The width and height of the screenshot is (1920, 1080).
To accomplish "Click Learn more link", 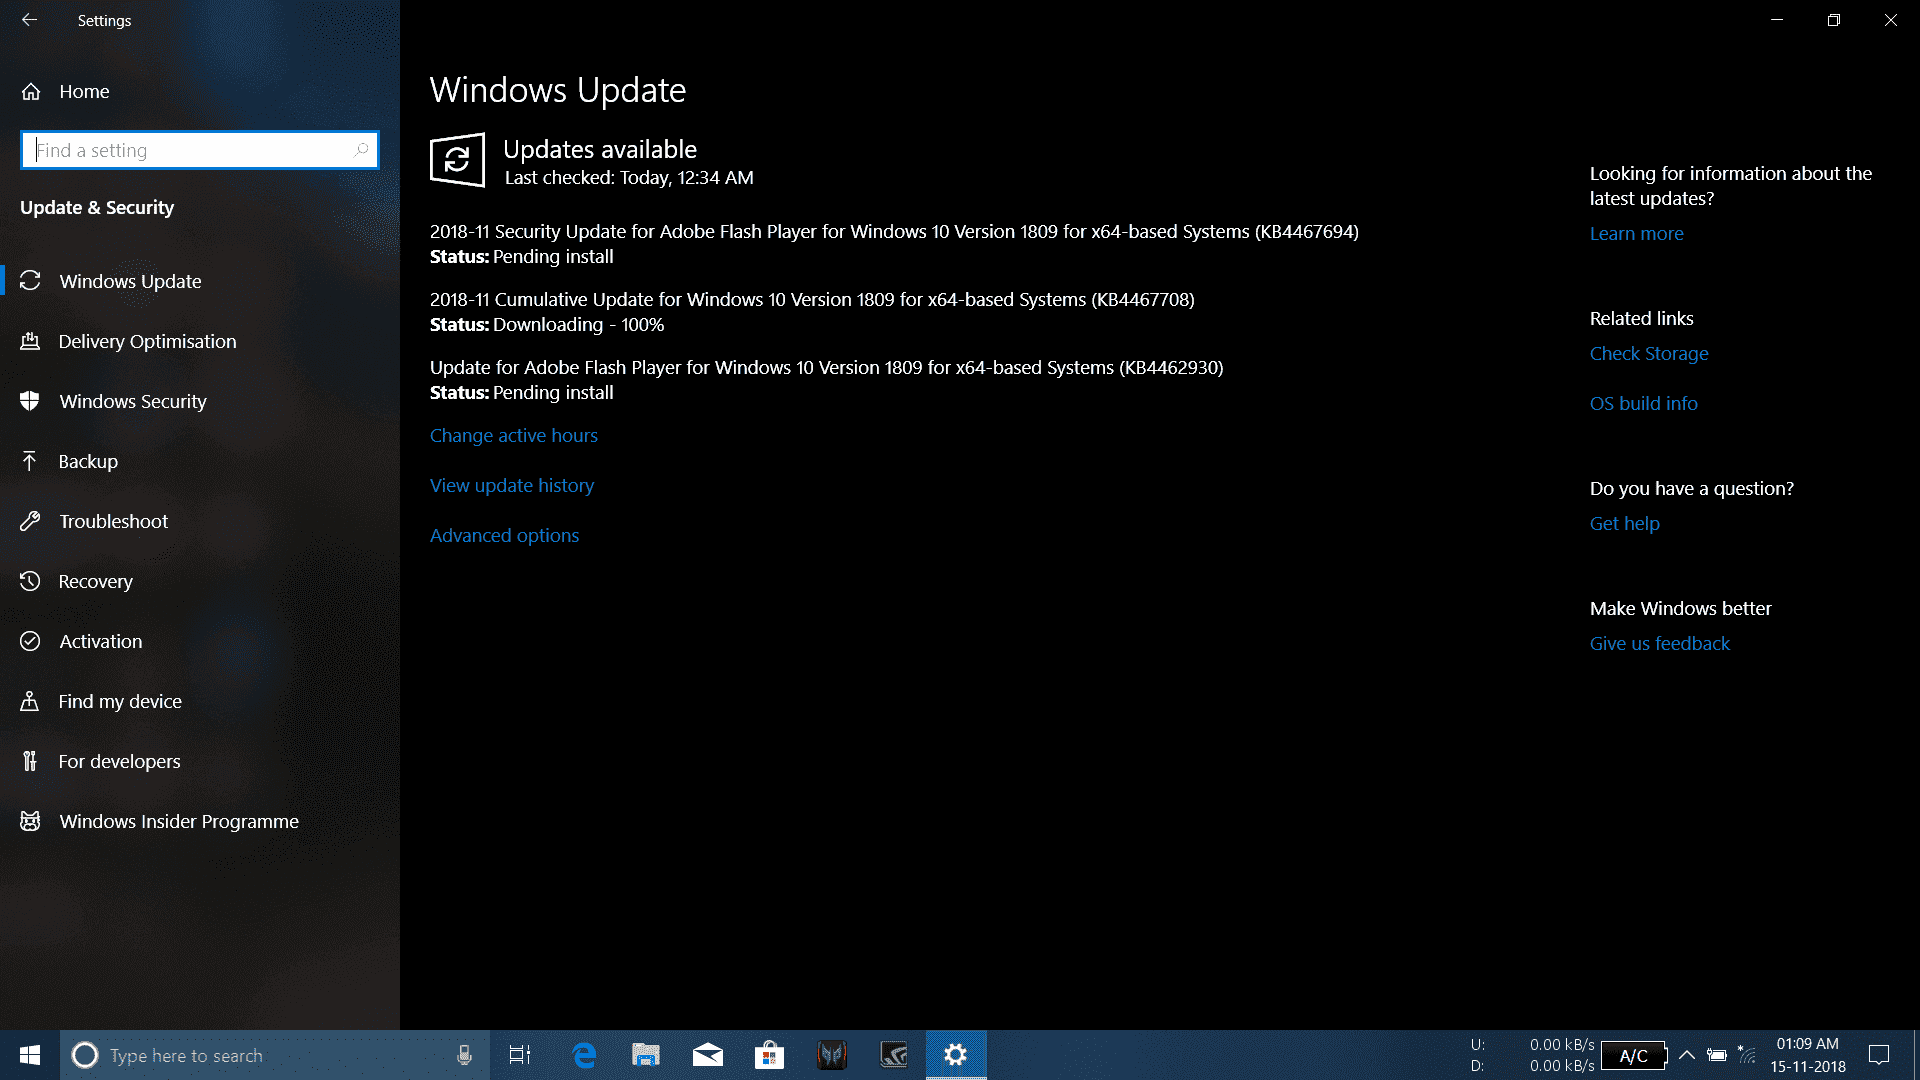I will [x=1636, y=234].
